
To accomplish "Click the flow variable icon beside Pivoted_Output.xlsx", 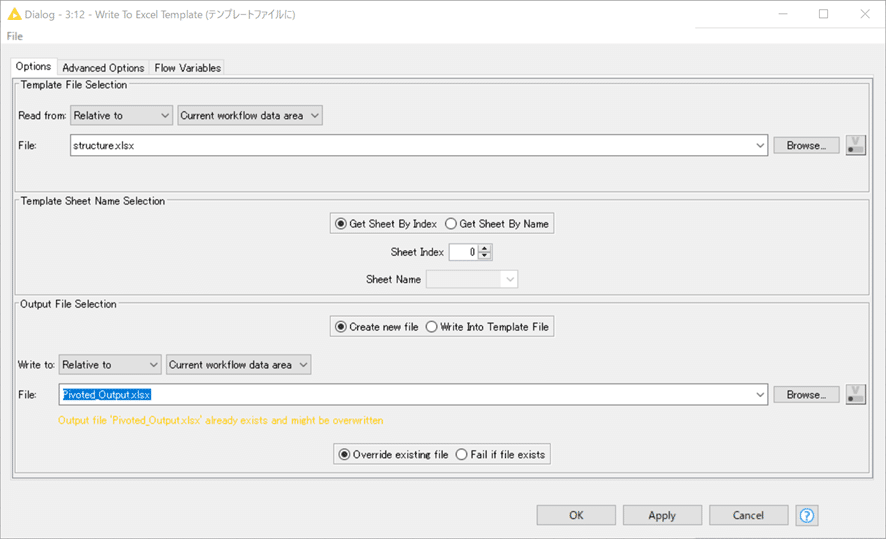I will 855,395.
